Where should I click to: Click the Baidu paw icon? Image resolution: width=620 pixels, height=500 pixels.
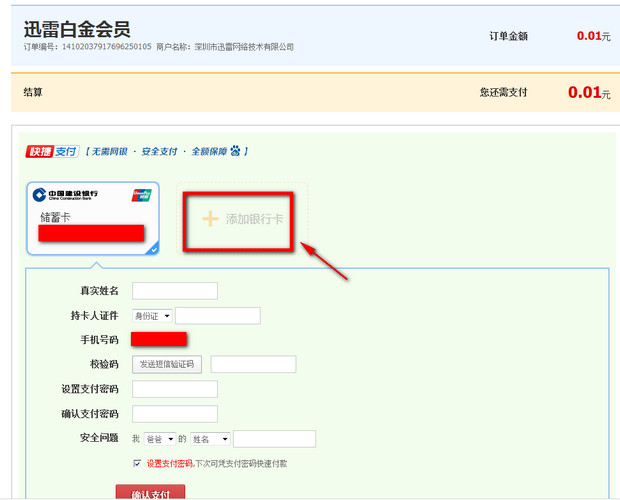(x=236, y=151)
